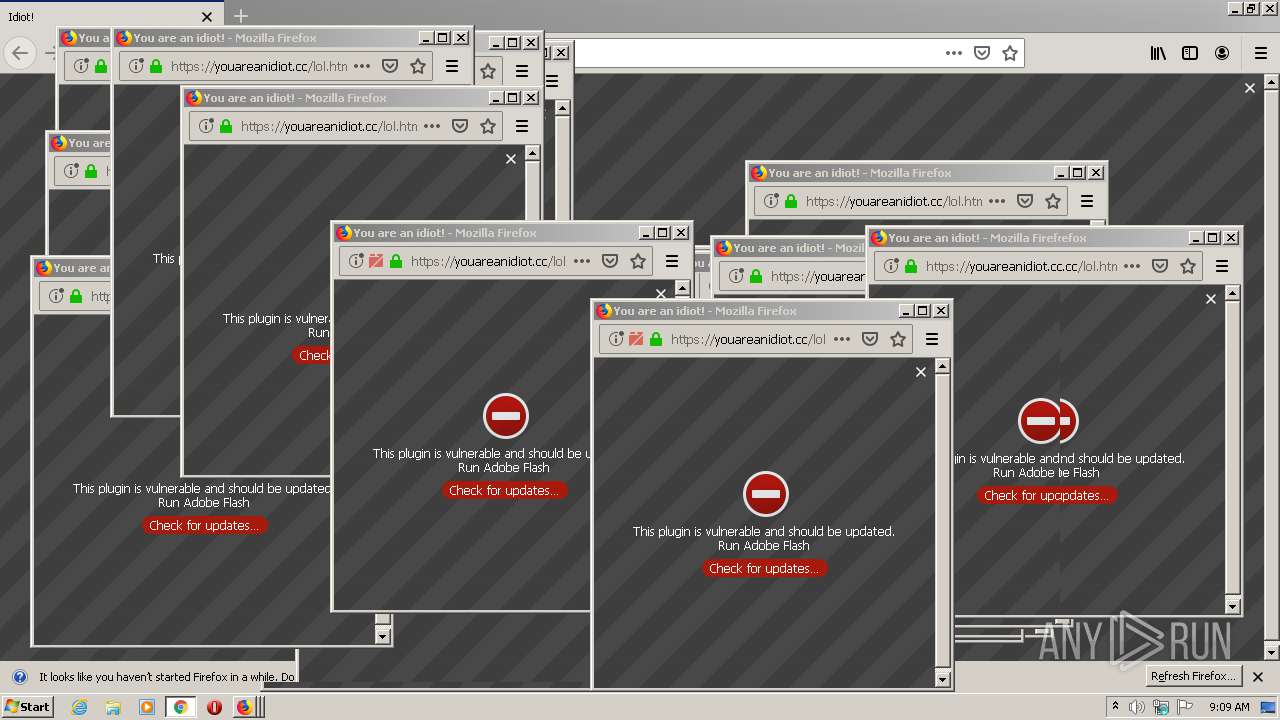Click blocked-plugin icon in popup behind the frontmost one
The width and height of the screenshot is (1280, 720).
tap(376, 261)
